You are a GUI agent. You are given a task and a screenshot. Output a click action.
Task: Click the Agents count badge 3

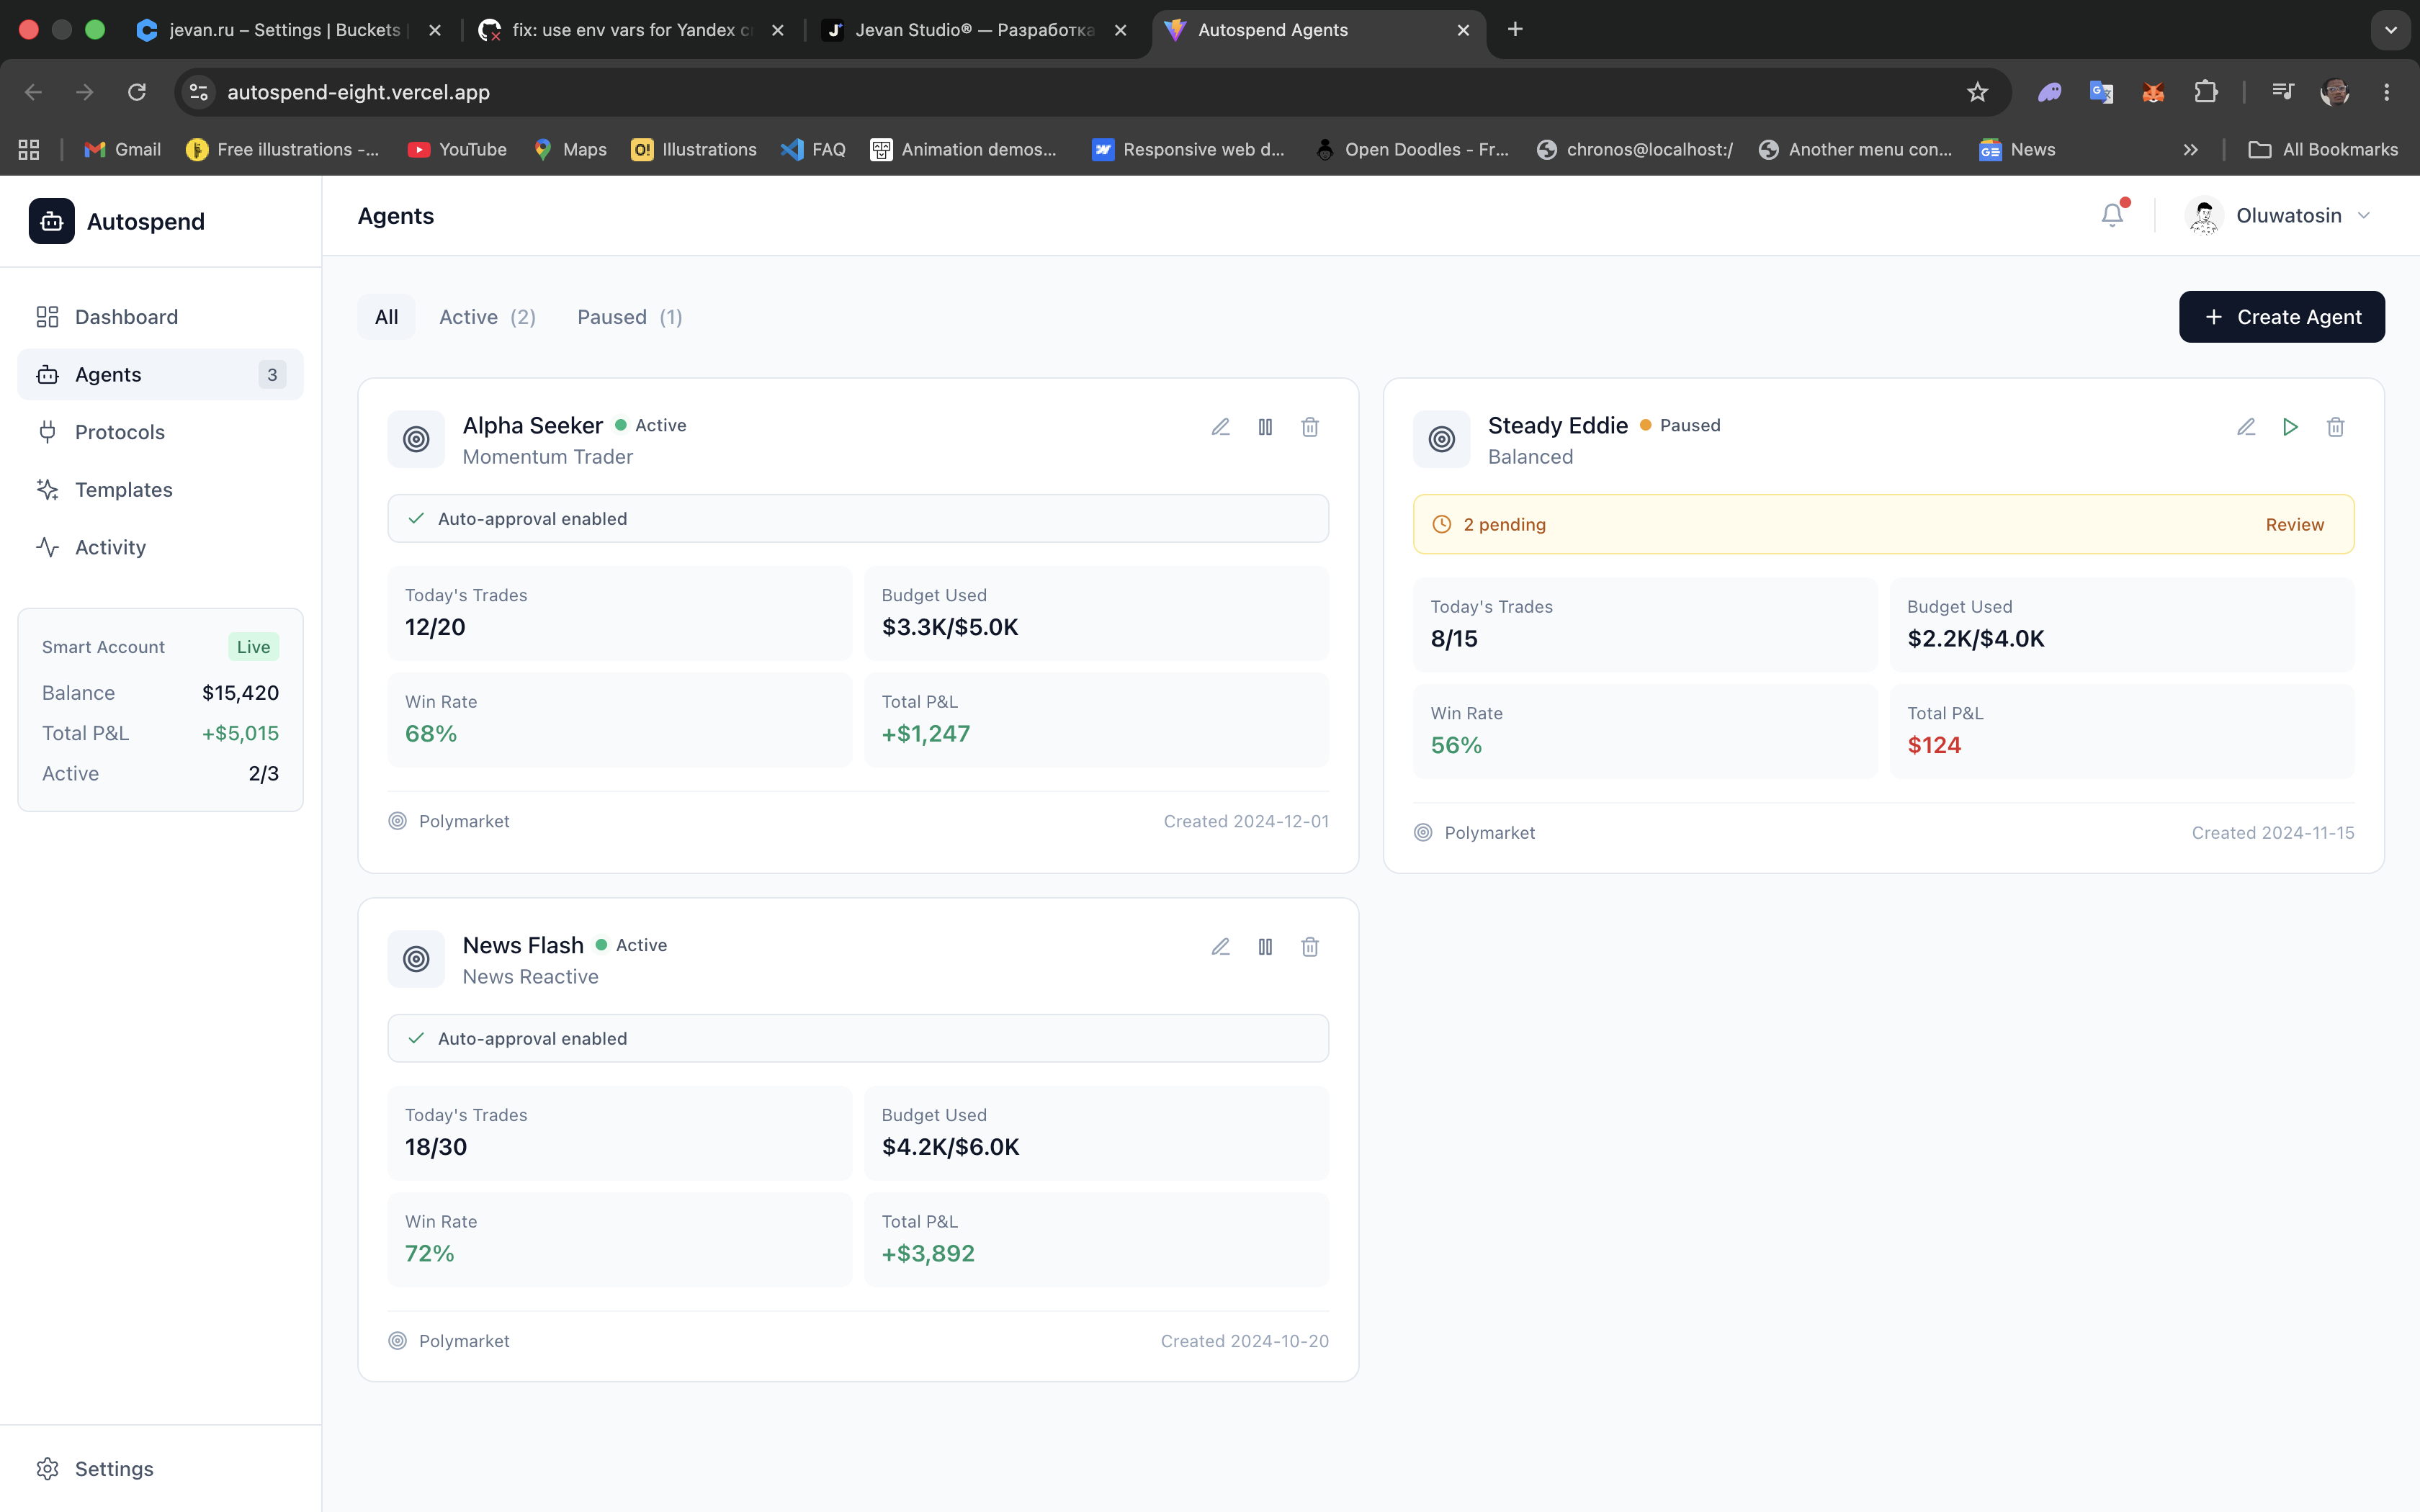(272, 374)
